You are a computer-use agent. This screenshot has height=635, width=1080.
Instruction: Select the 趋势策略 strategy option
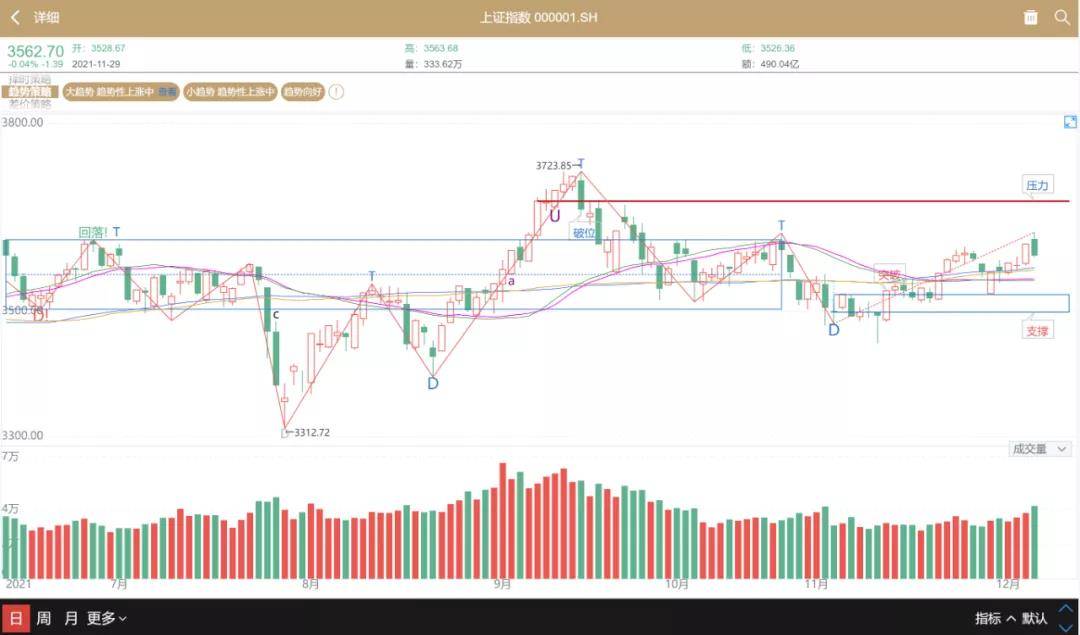click(30, 92)
